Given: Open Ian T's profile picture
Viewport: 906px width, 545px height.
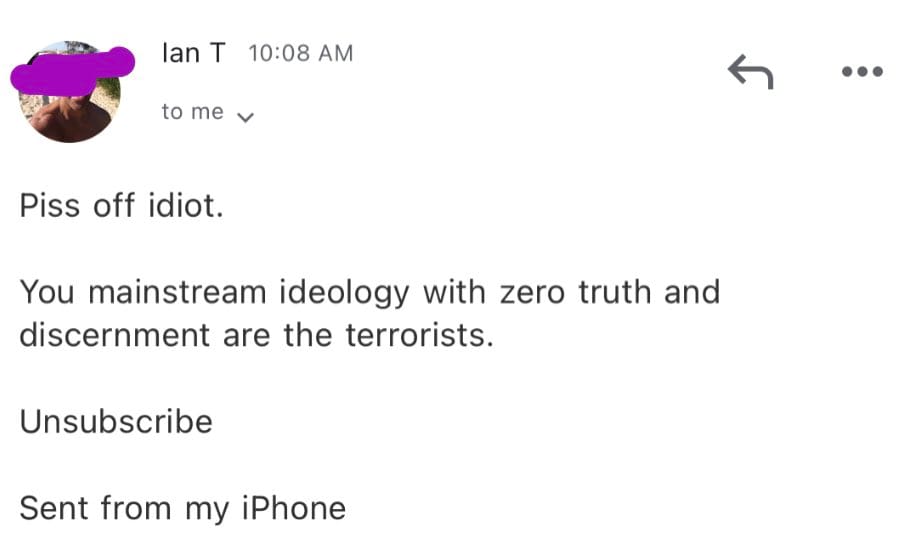Looking at the screenshot, I should tap(70, 92).
